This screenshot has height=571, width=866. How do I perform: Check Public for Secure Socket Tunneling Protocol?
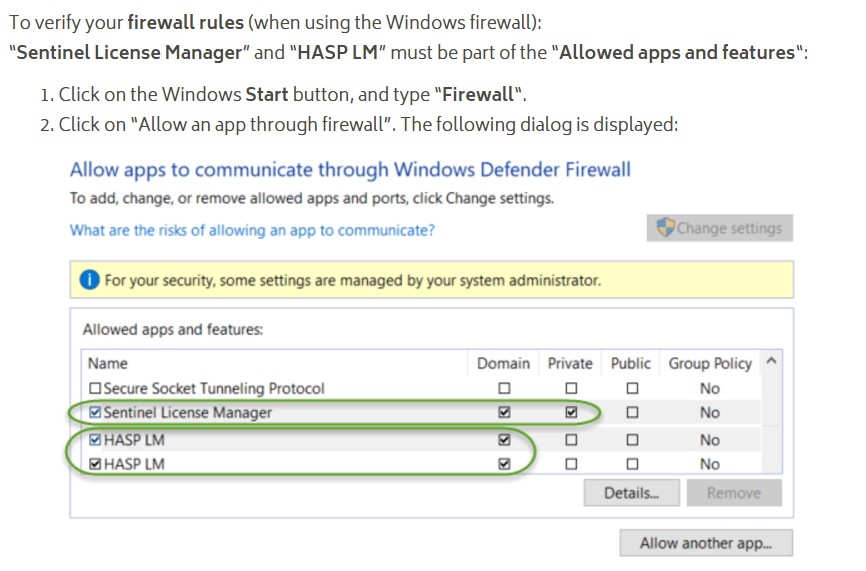click(632, 388)
